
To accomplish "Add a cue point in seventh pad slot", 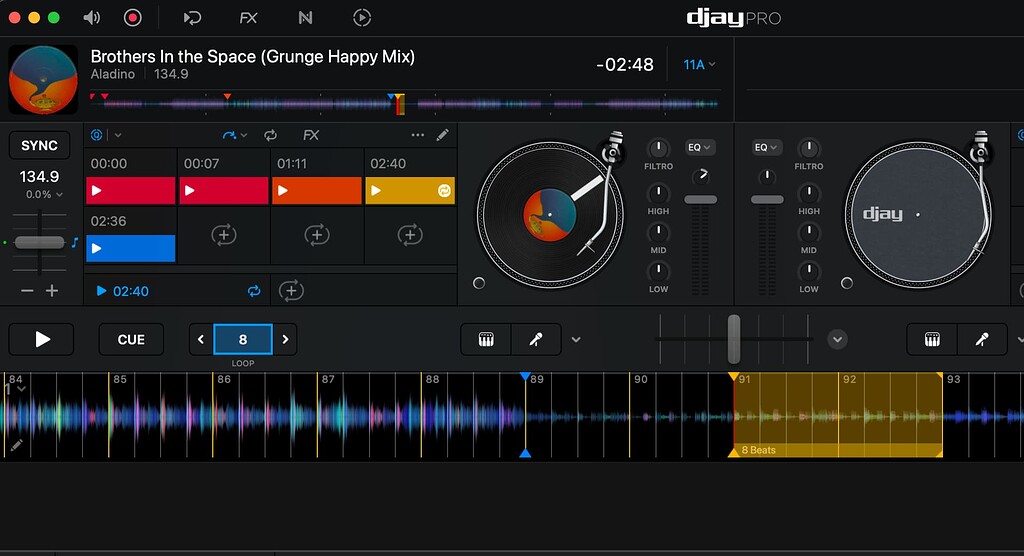I will point(317,235).
